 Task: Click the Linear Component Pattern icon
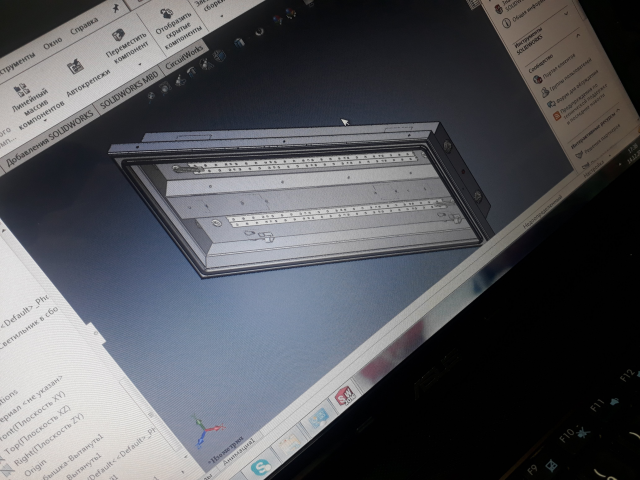click(x=21, y=89)
